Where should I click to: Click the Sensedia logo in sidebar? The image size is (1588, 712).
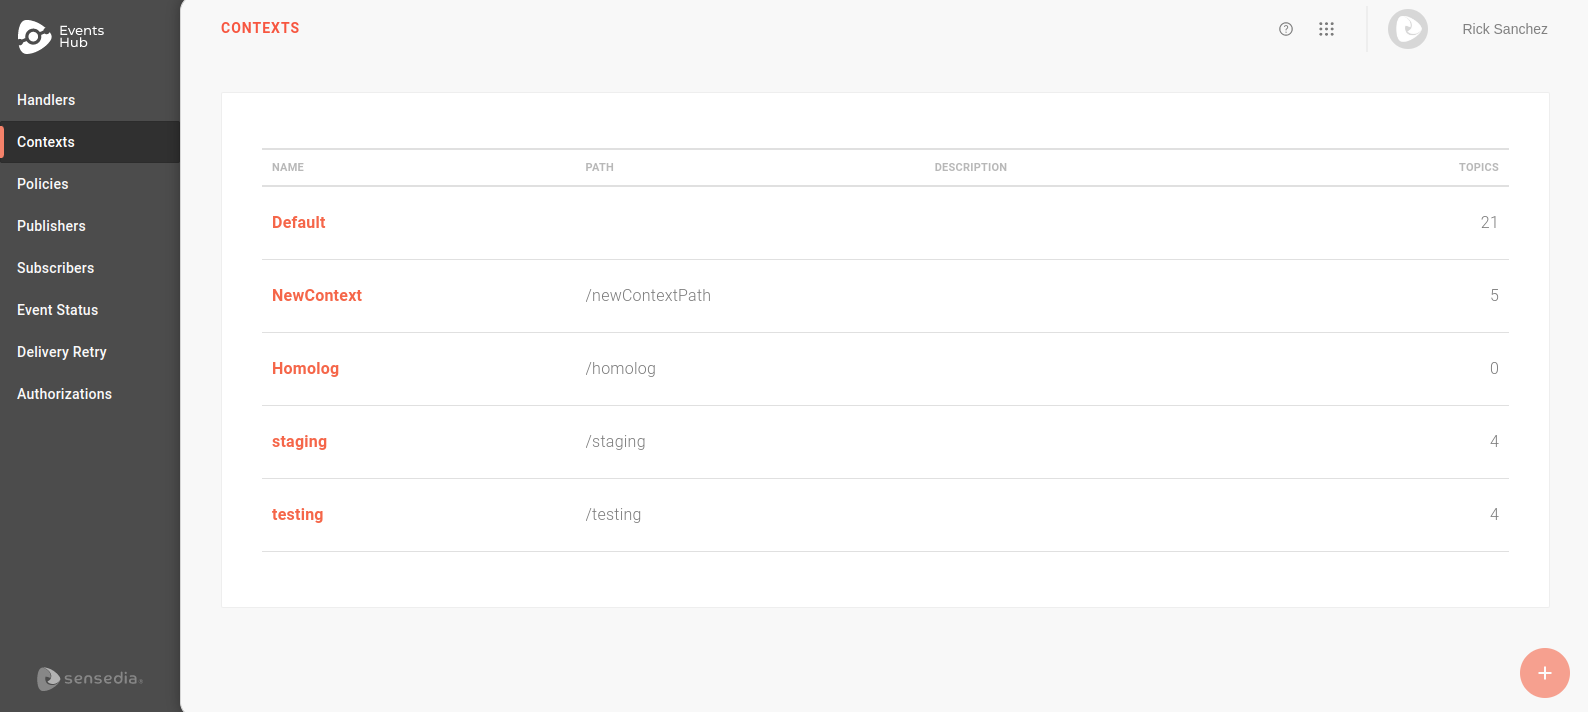point(90,679)
